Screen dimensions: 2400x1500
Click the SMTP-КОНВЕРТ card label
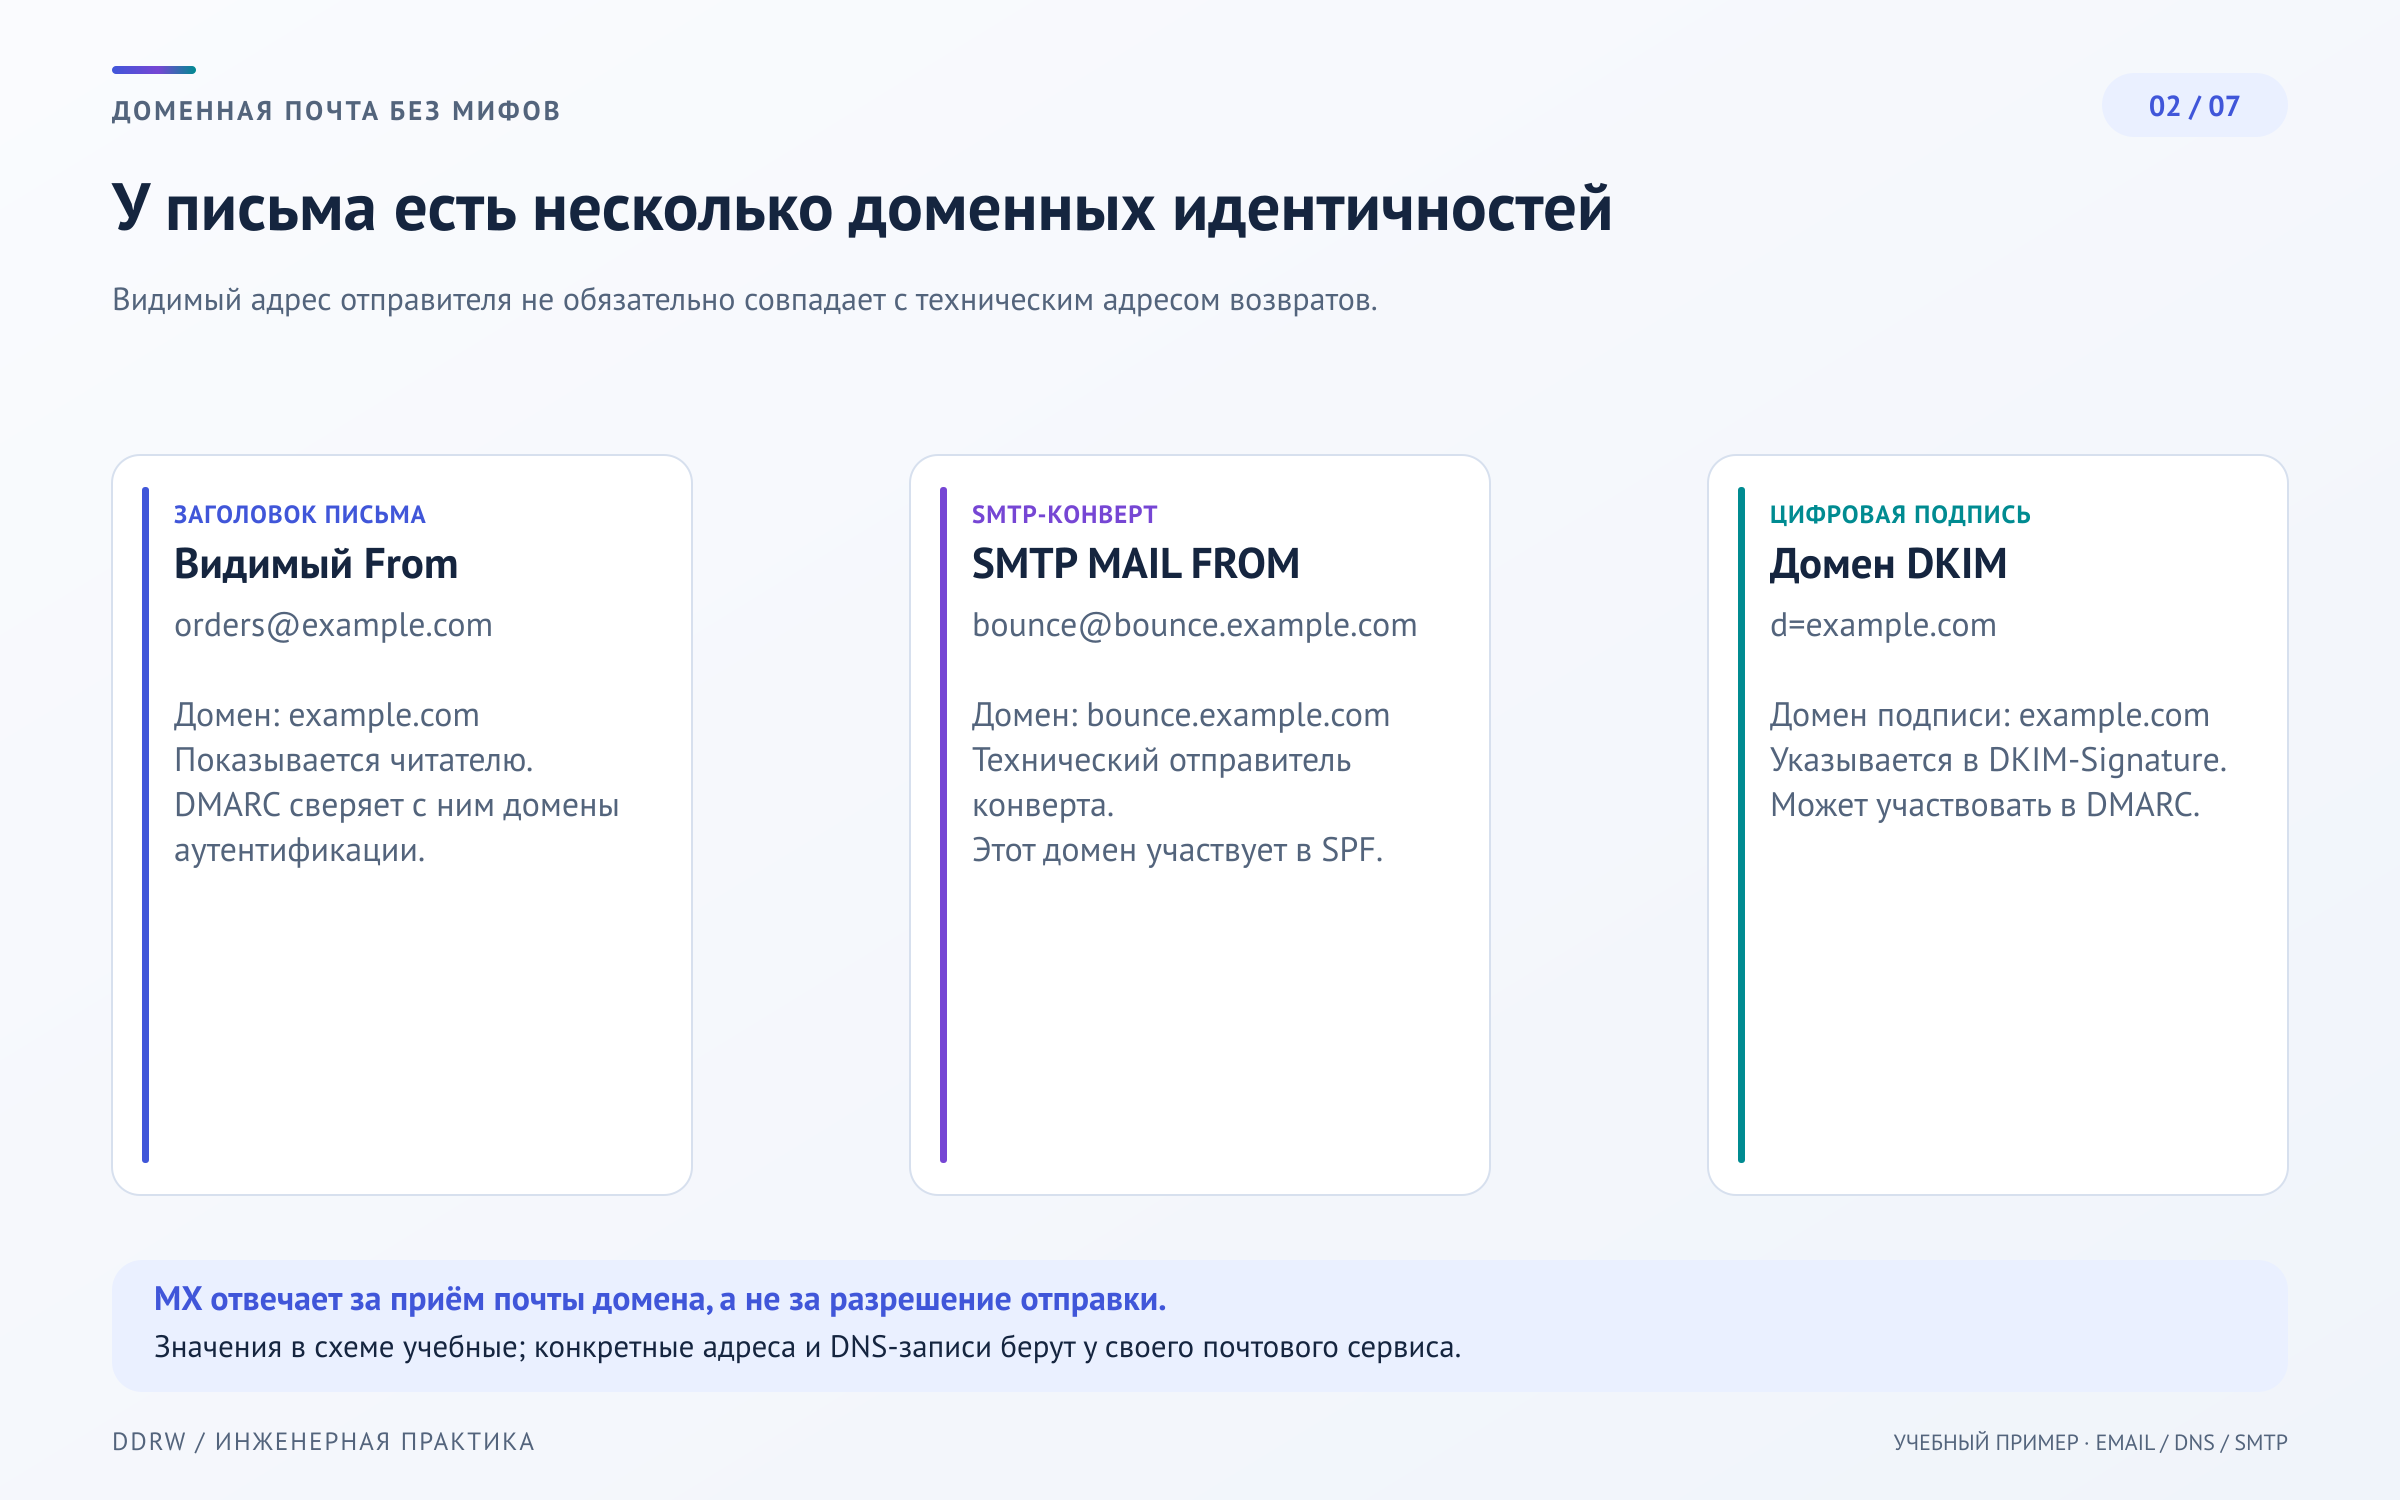pos(1064,514)
